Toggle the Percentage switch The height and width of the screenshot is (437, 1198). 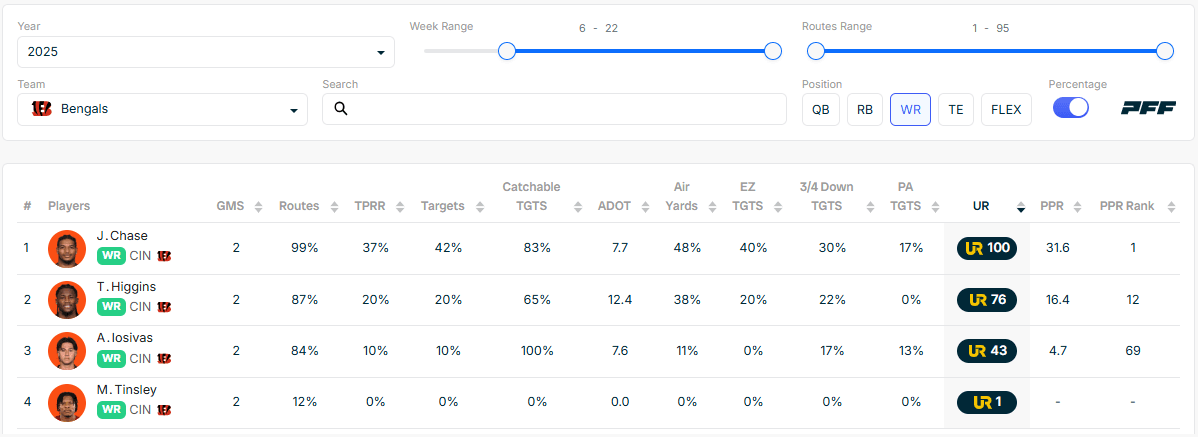[1070, 108]
